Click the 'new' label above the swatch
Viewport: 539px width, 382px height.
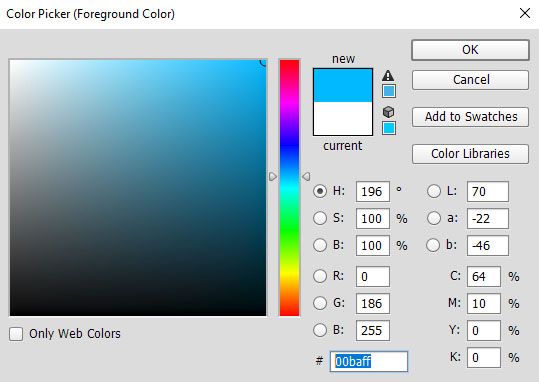click(343, 59)
